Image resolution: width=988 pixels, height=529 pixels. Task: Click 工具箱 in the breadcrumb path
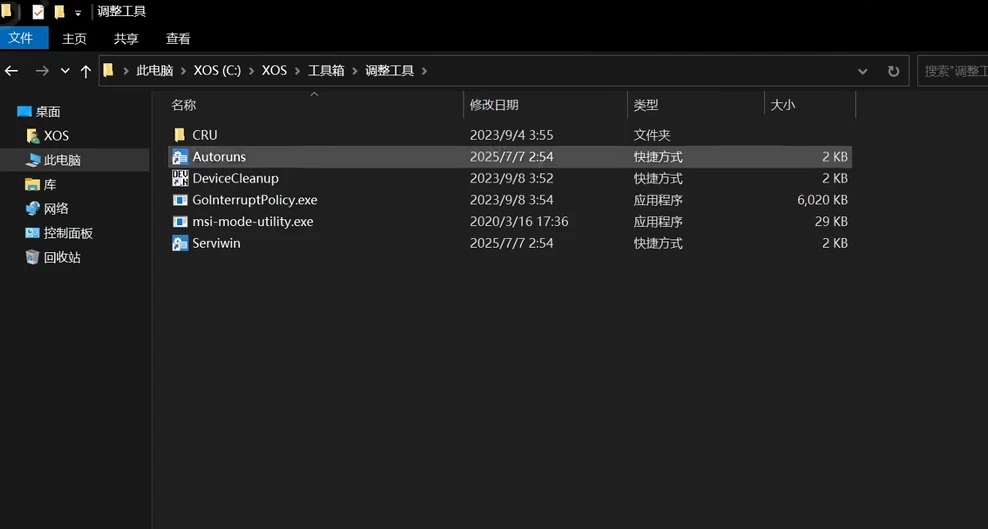tap(326, 71)
